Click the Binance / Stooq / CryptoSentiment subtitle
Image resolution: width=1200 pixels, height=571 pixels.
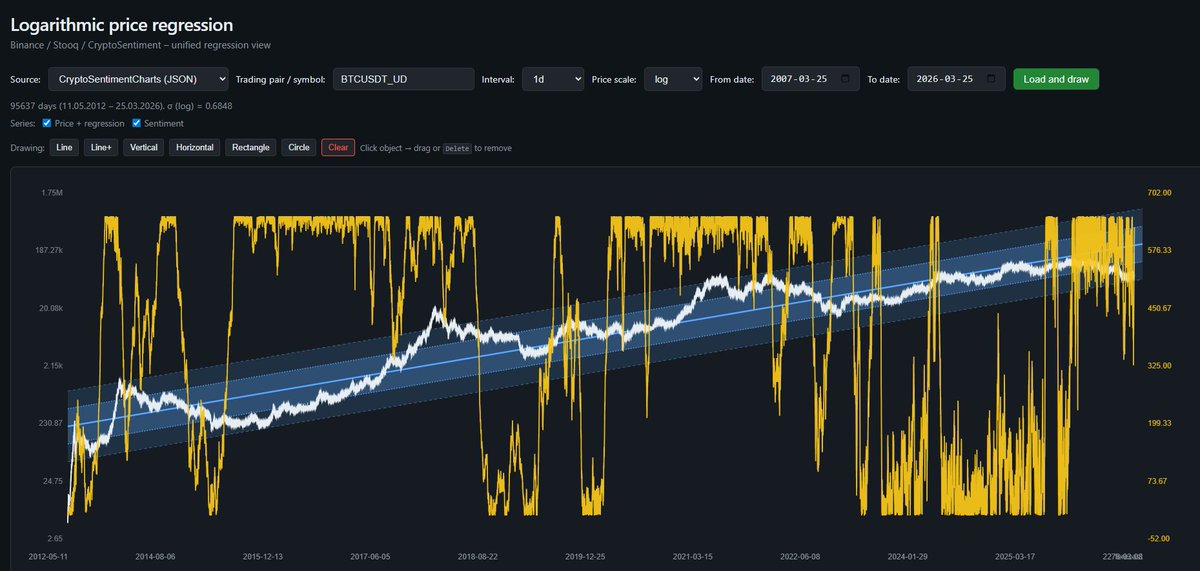pos(140,45)
